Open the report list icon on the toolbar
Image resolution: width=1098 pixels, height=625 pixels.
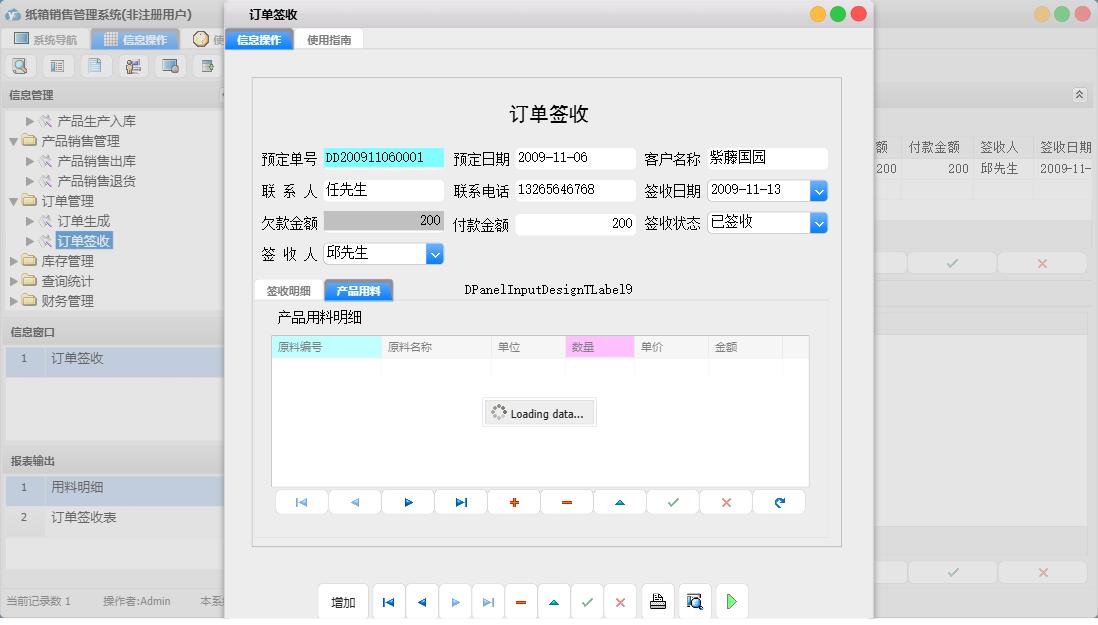(57, 65)
